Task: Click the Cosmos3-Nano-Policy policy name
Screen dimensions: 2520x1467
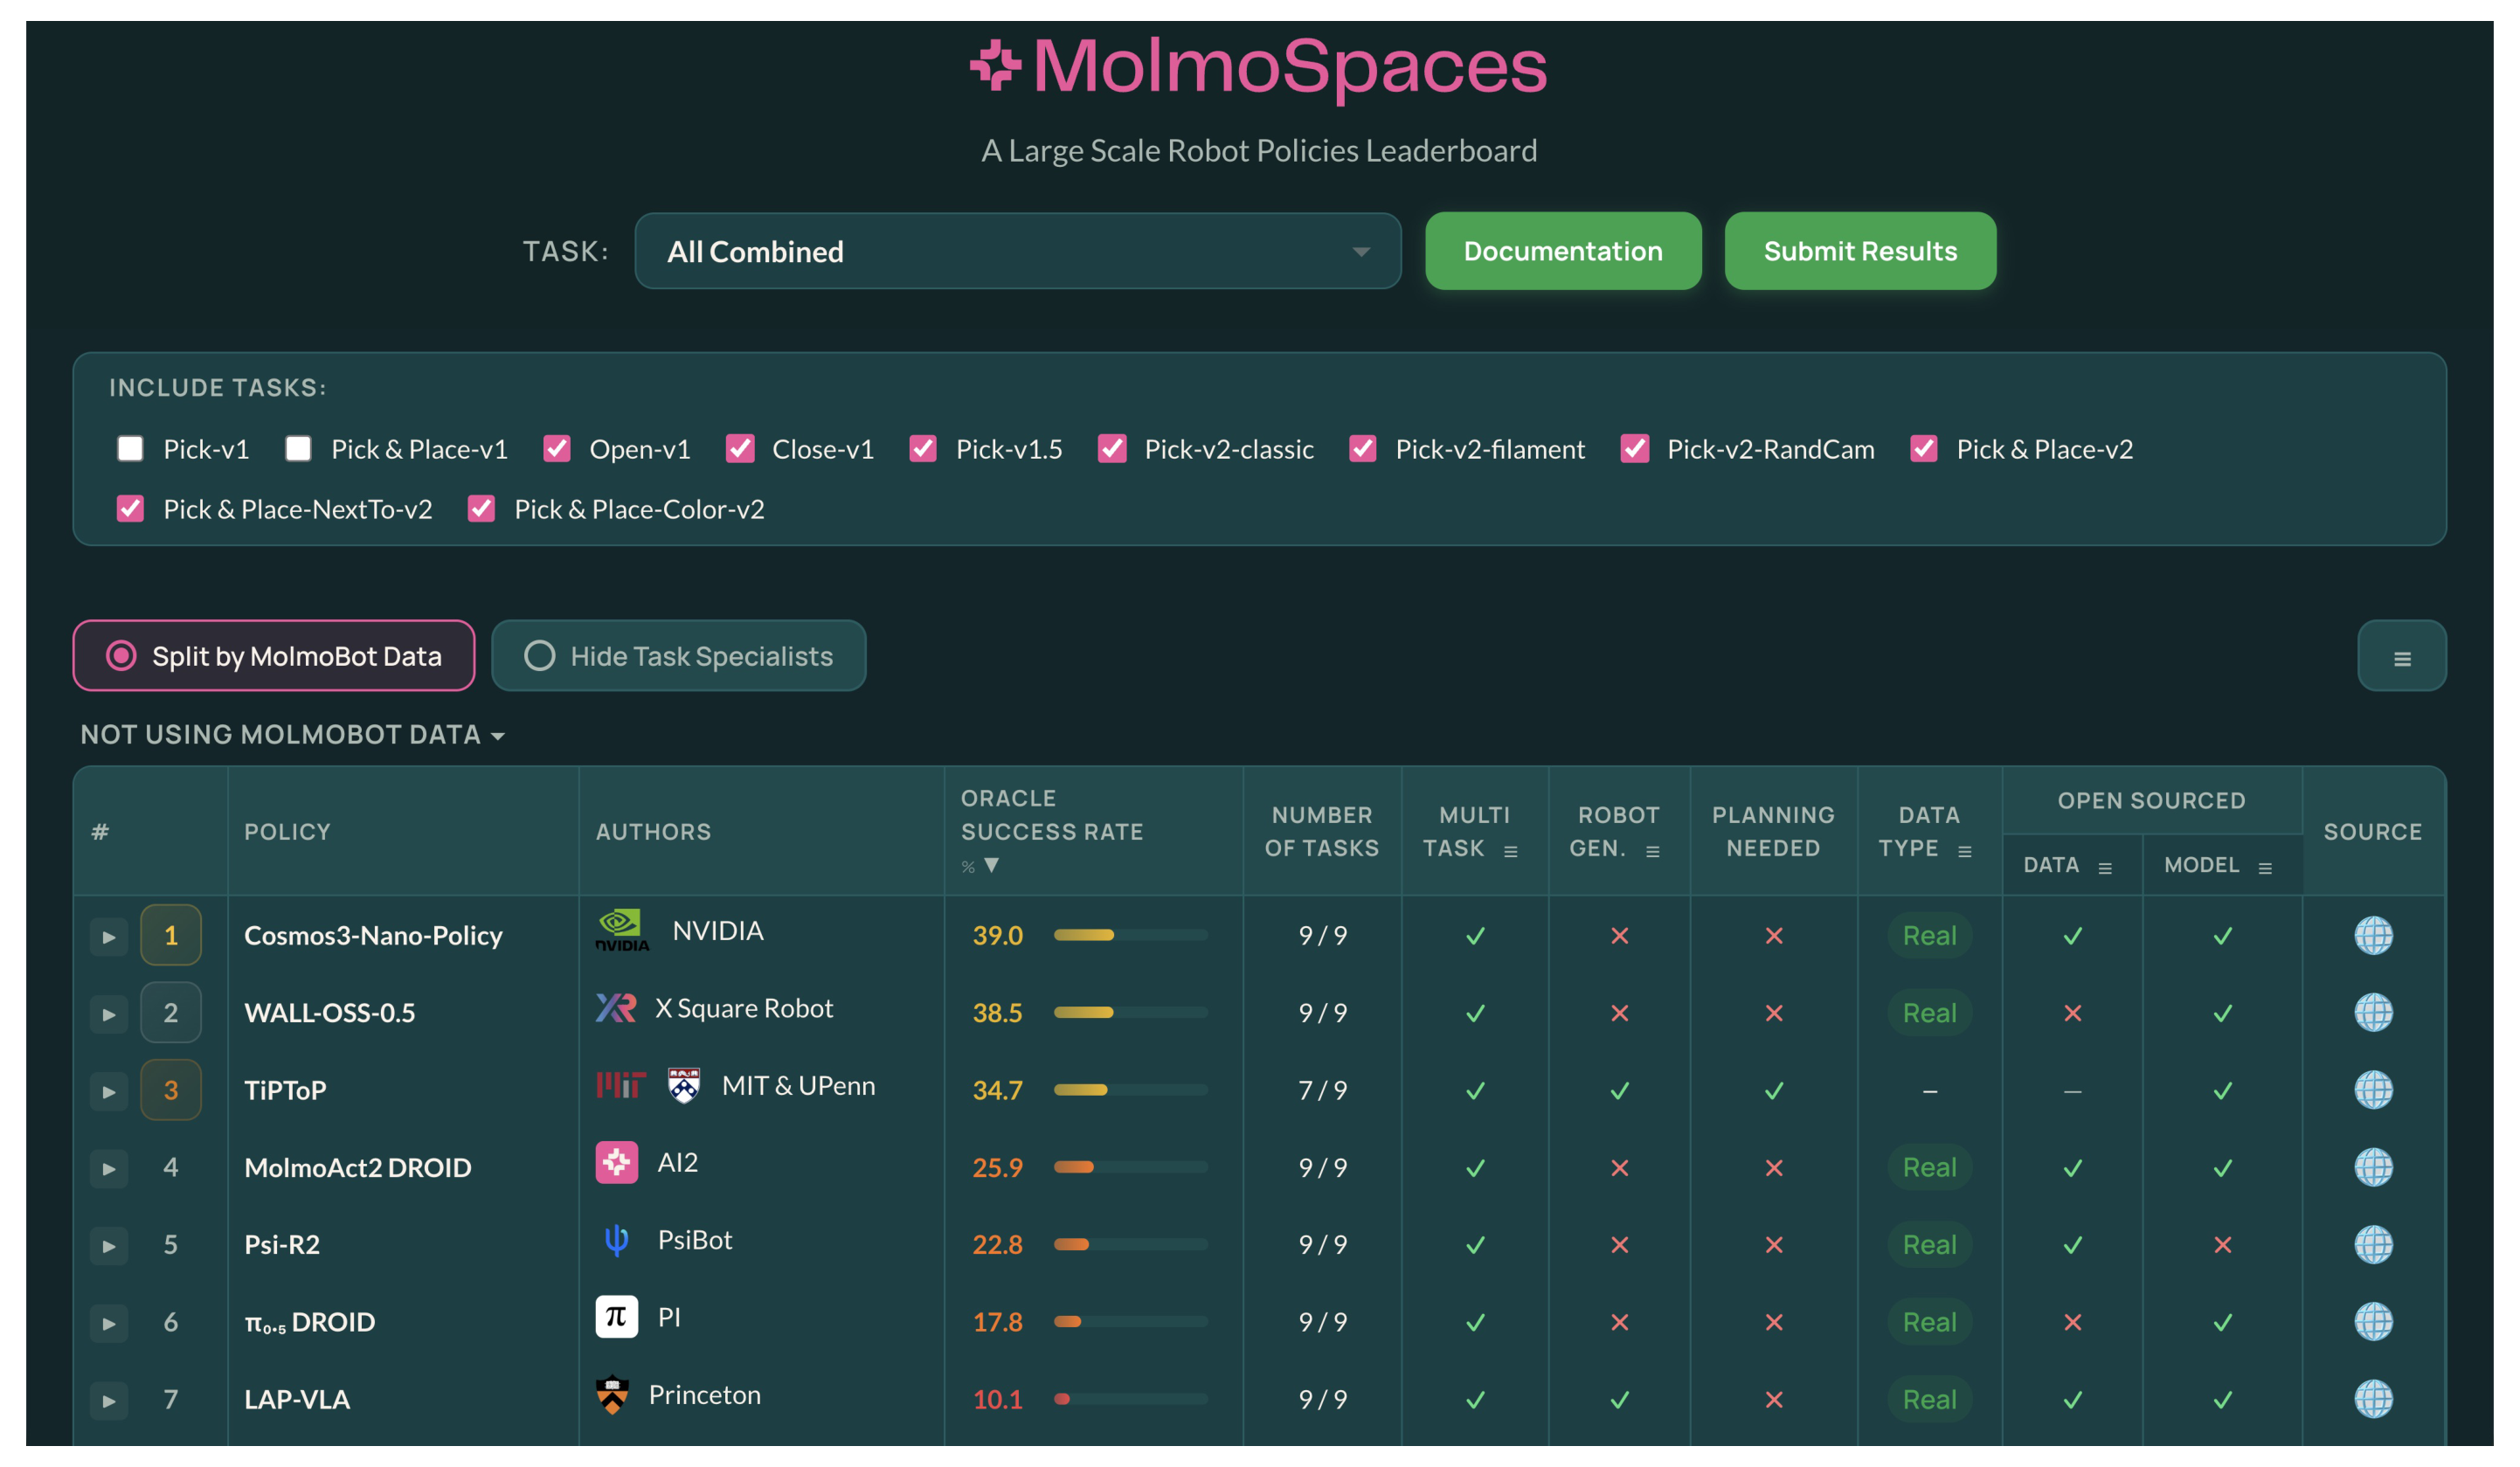Action: pos(373,935)
